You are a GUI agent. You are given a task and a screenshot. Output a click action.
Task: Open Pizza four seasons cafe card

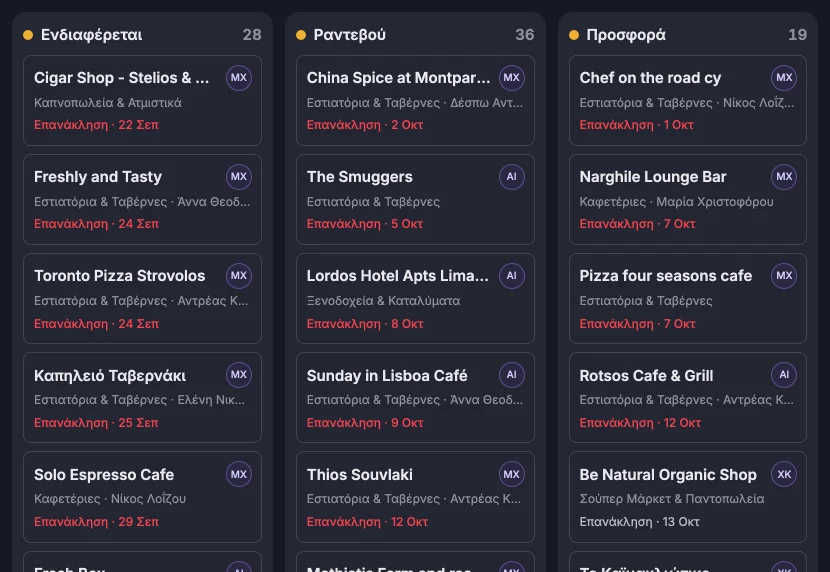pyautogui.click(x=688, y=298)
